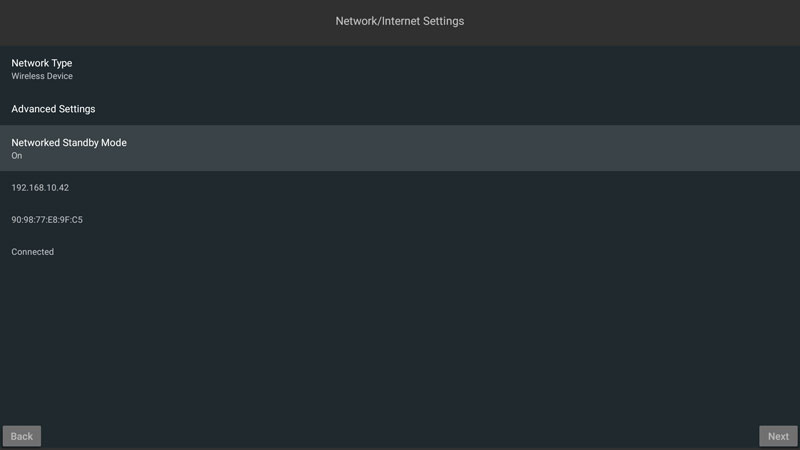
Task: Click the Networked Standby Mode label
Action: [69, 143]
